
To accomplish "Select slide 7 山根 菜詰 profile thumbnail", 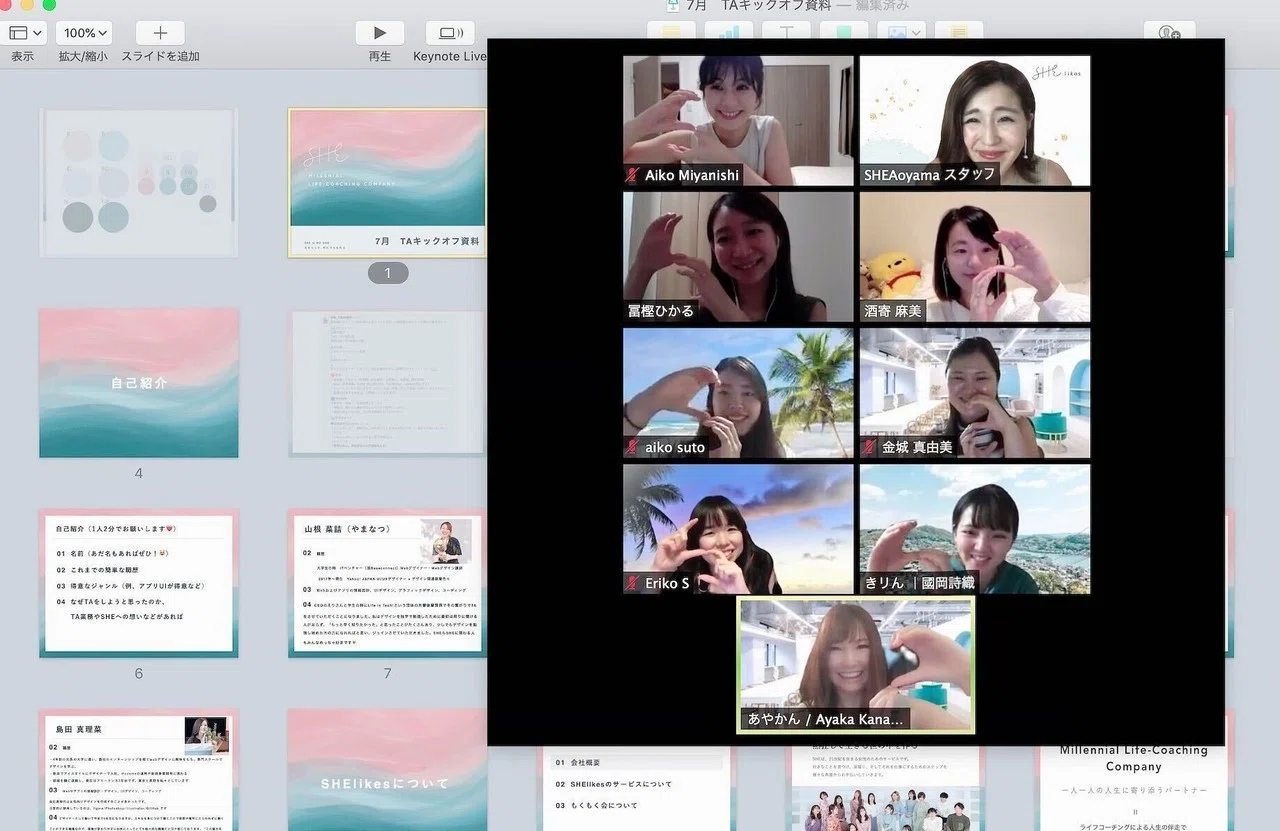I will click(x=387, y=583).
